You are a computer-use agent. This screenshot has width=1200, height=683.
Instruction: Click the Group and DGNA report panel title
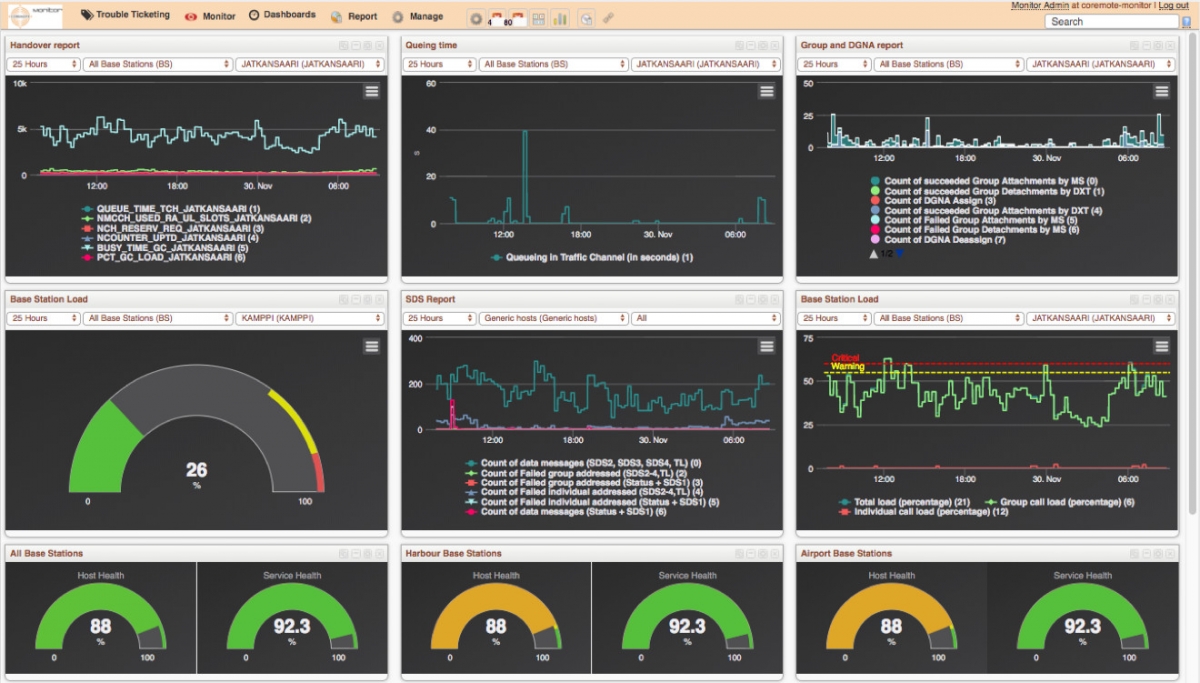pyautogui.click(x=852, y=45)
